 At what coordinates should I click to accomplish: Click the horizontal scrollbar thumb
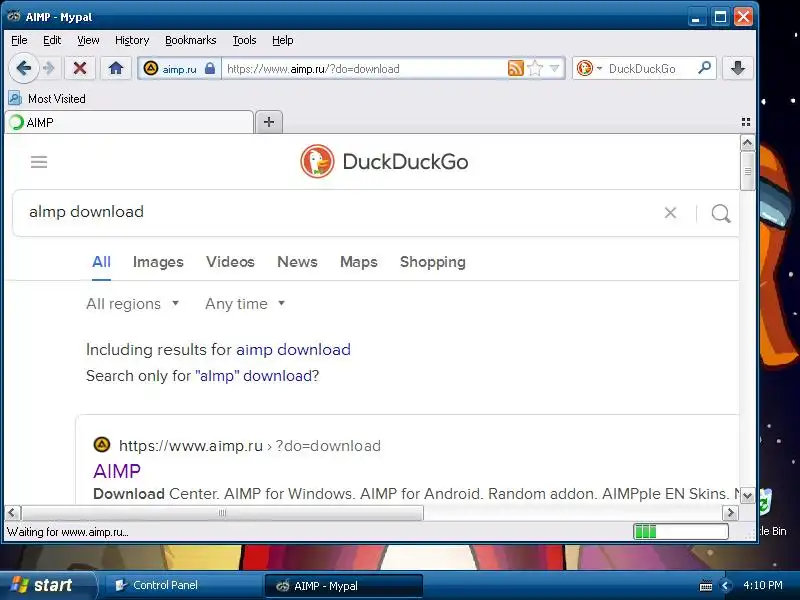222,513
